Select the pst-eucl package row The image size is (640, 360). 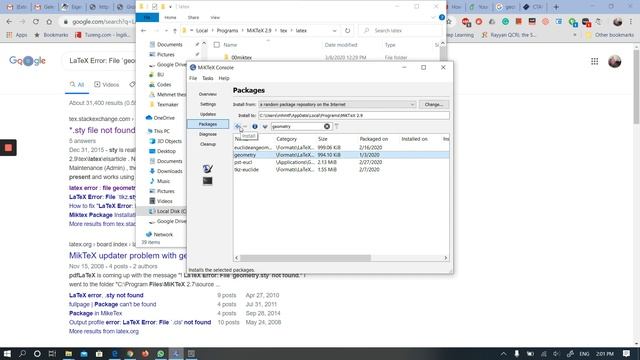coord(341,162)
